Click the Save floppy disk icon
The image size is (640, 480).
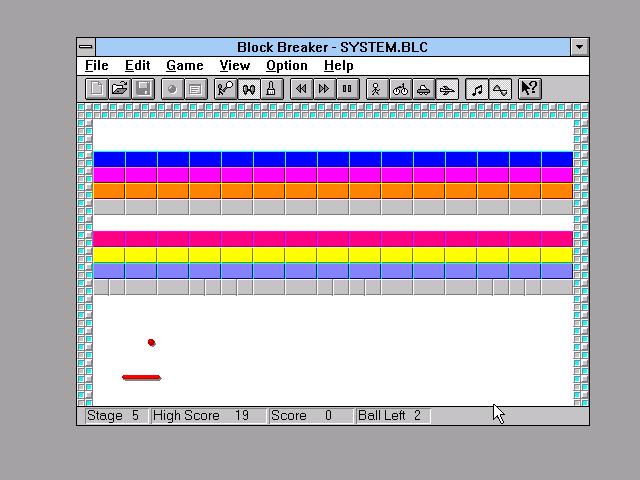tap(143, 89)
